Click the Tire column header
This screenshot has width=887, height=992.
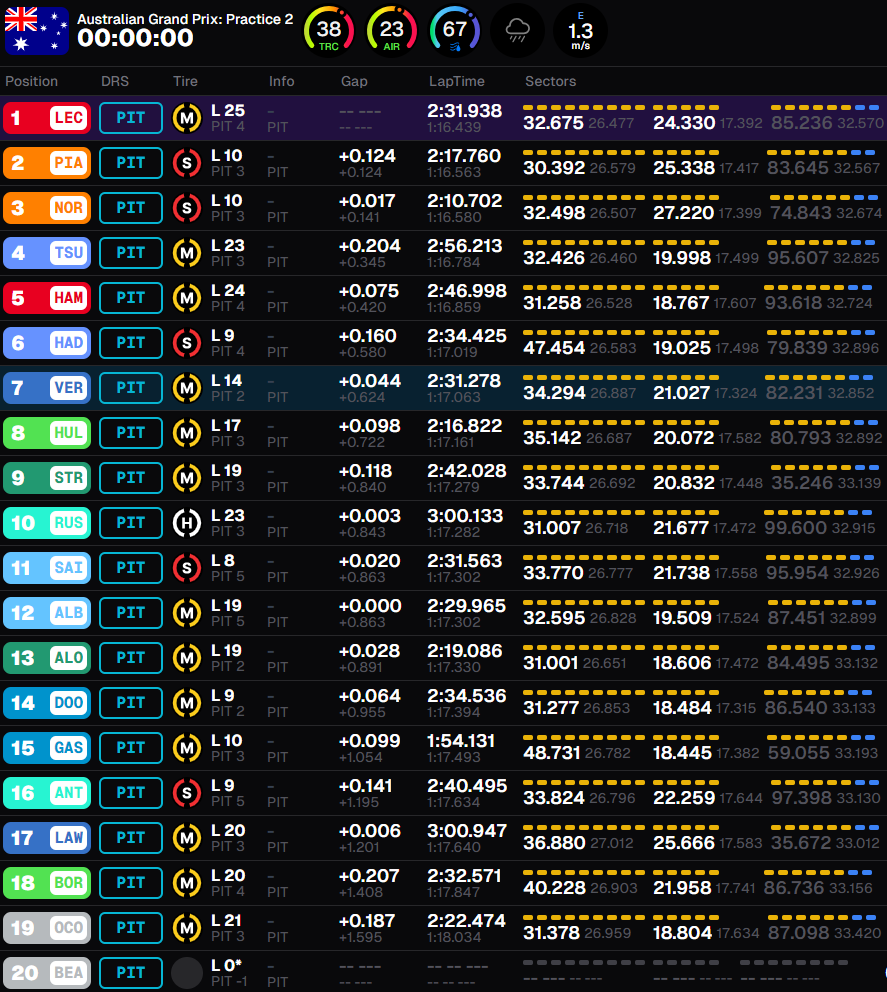185,81
